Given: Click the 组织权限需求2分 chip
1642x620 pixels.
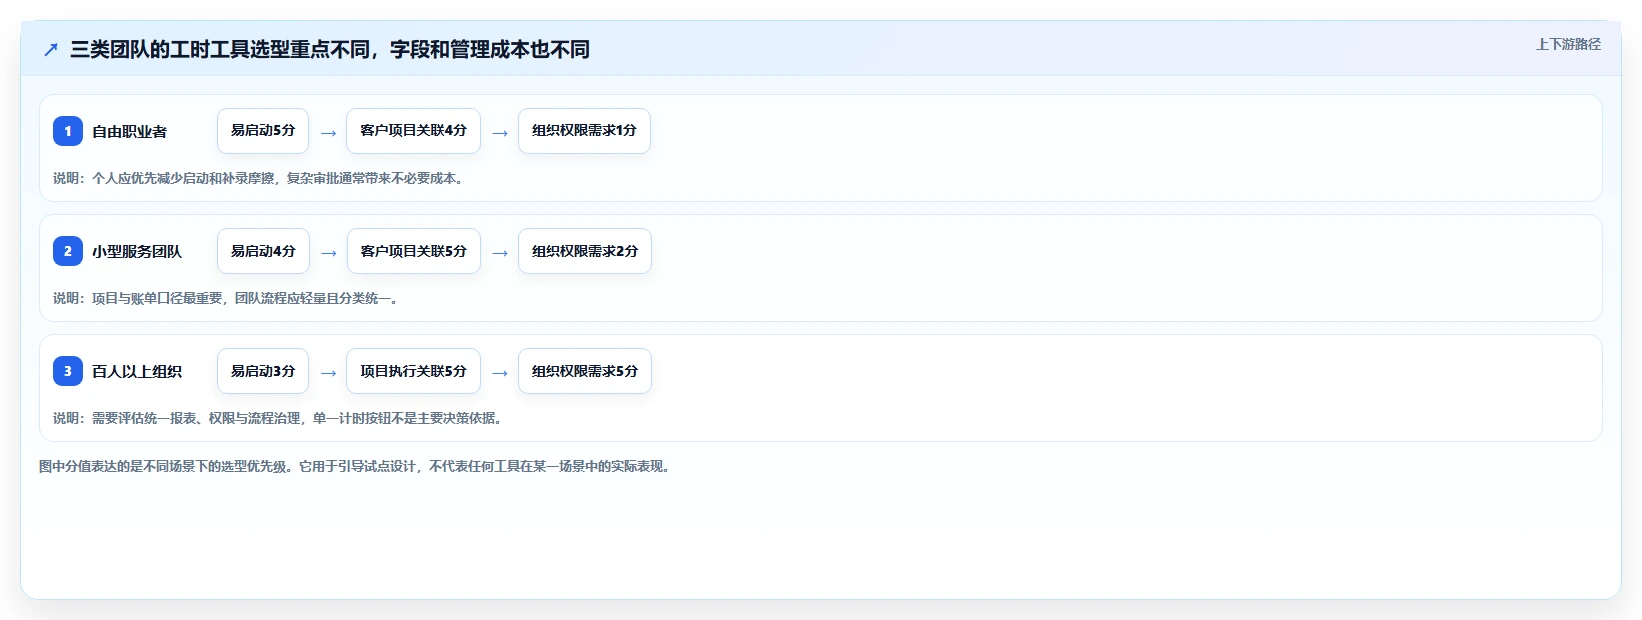Looking at the screenshot, I should (585, 251).
